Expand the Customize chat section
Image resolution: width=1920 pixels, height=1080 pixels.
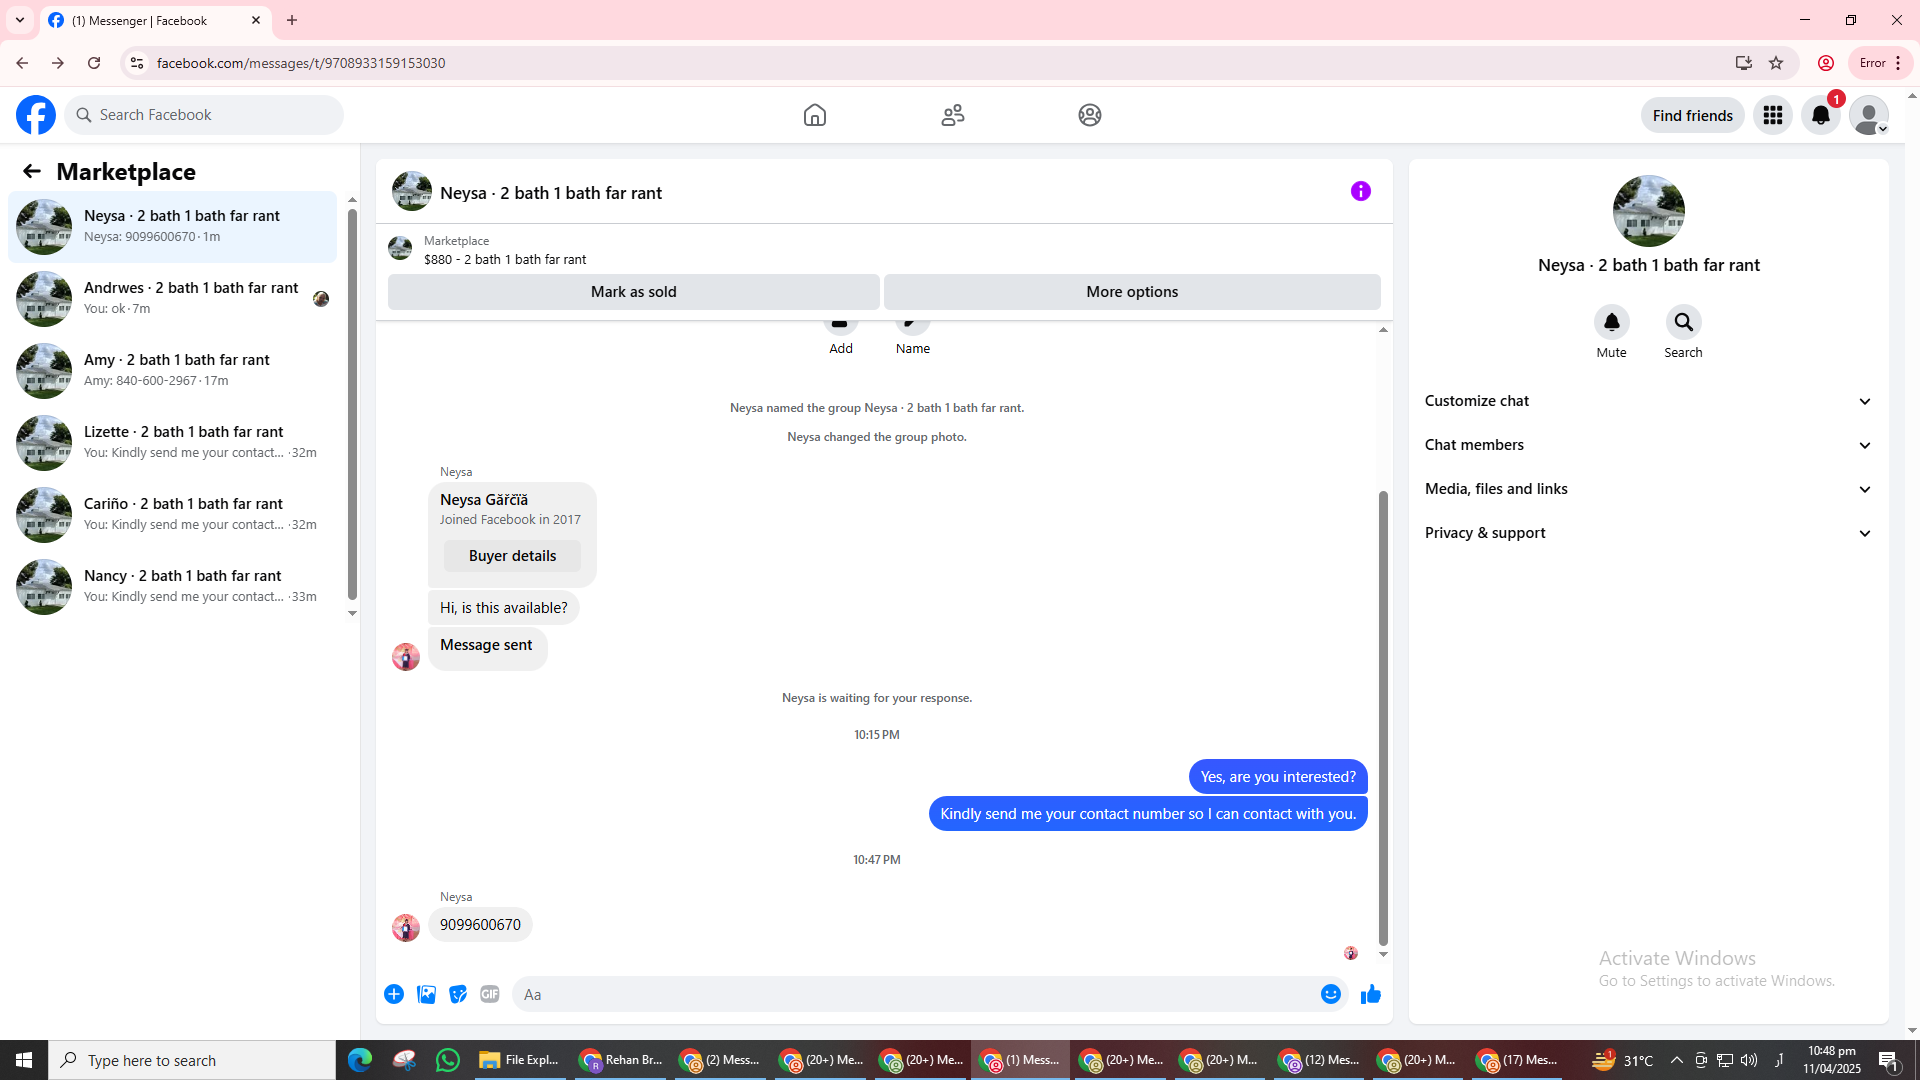[1648, 401]
